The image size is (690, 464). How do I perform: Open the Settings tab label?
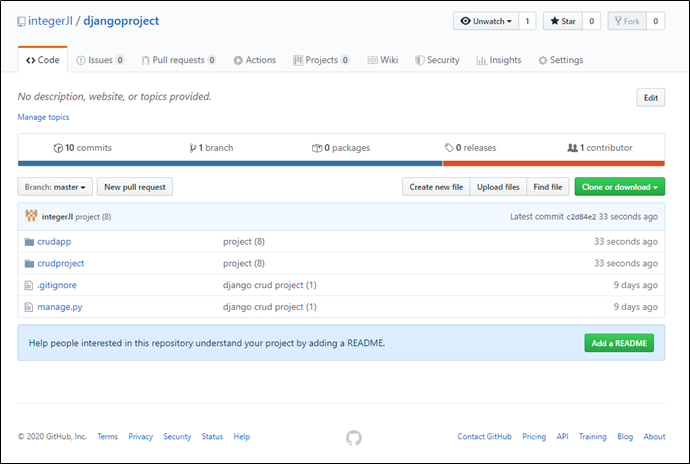566,60
